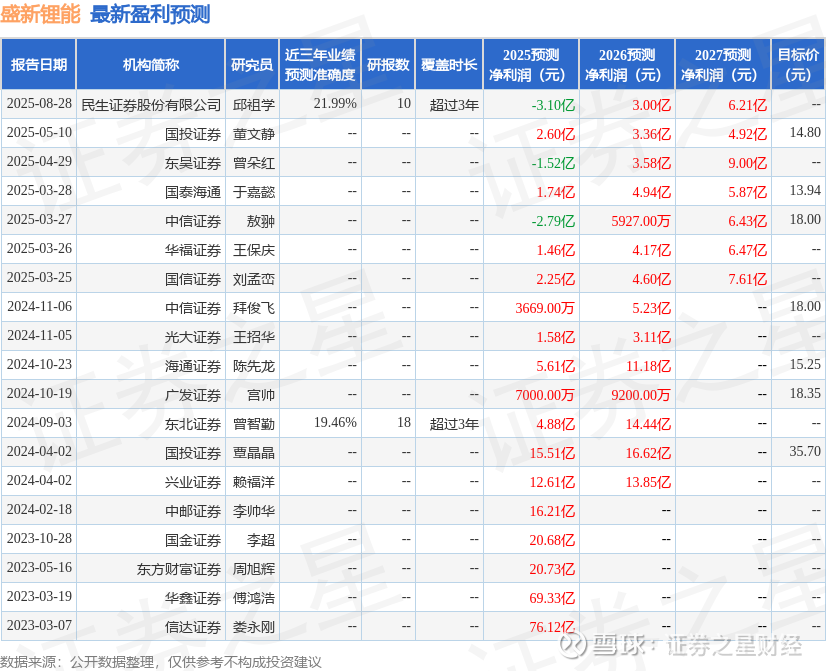The height and width of the screenshot is (671, 826).
Task: Click target price 15.25
Action: pos(805,364)
